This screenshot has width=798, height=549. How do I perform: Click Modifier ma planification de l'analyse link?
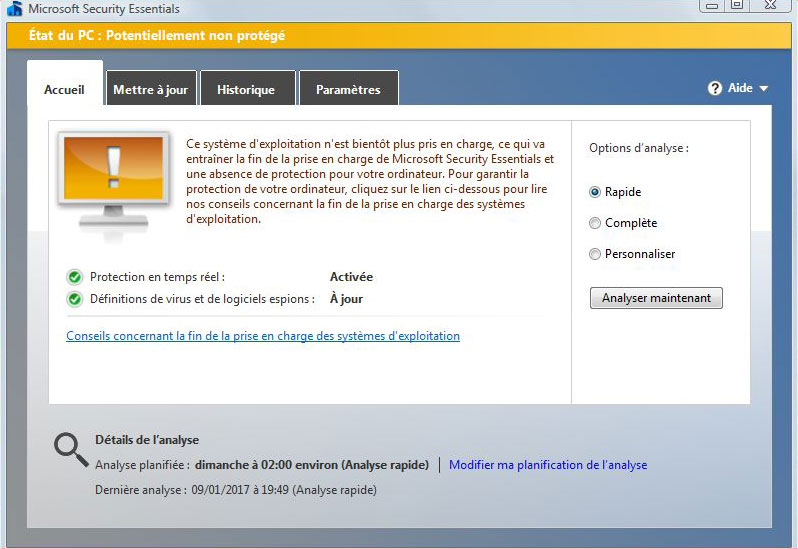pos(548,465)
